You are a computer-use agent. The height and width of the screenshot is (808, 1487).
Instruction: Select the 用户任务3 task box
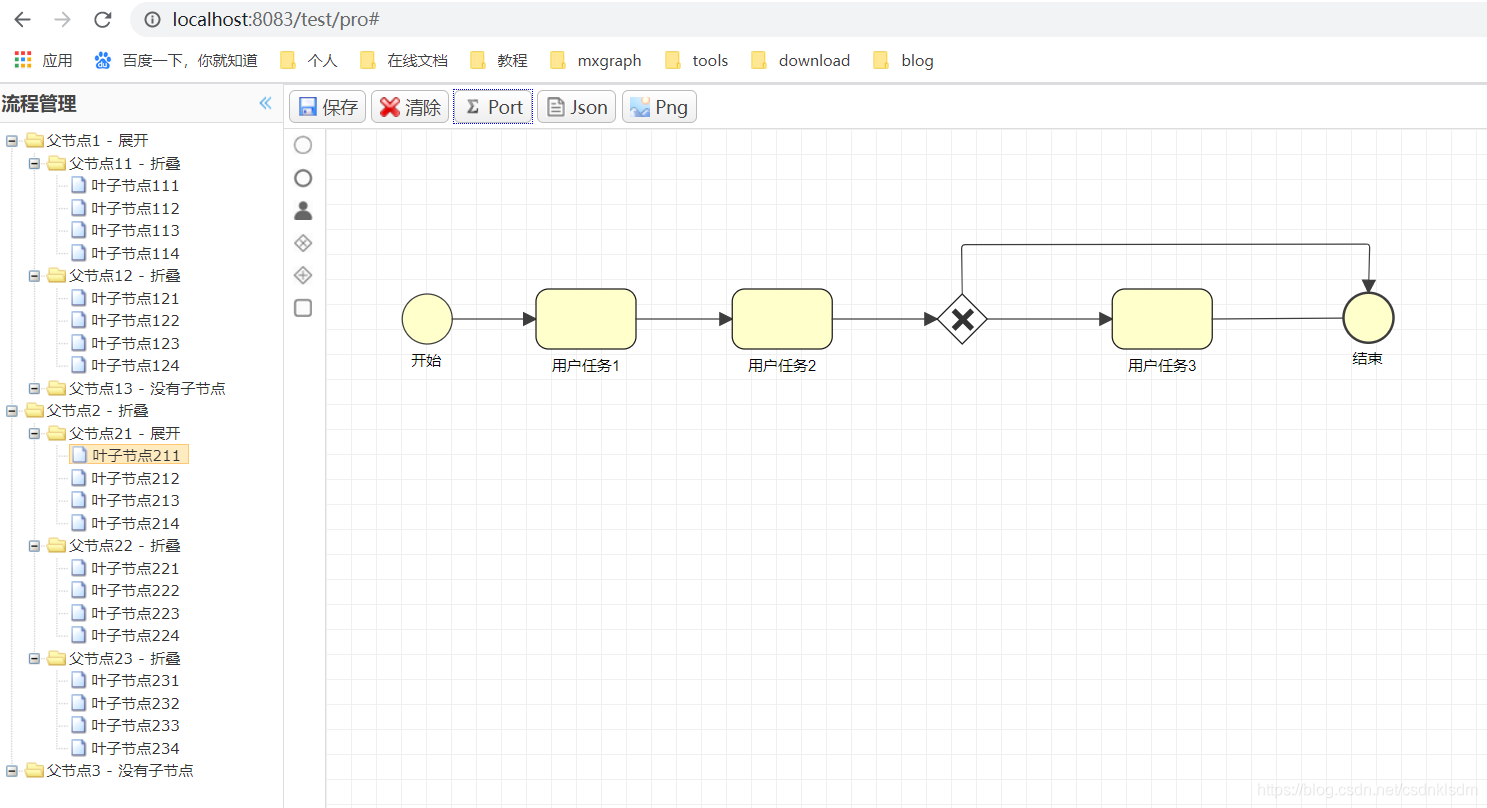1162,319
